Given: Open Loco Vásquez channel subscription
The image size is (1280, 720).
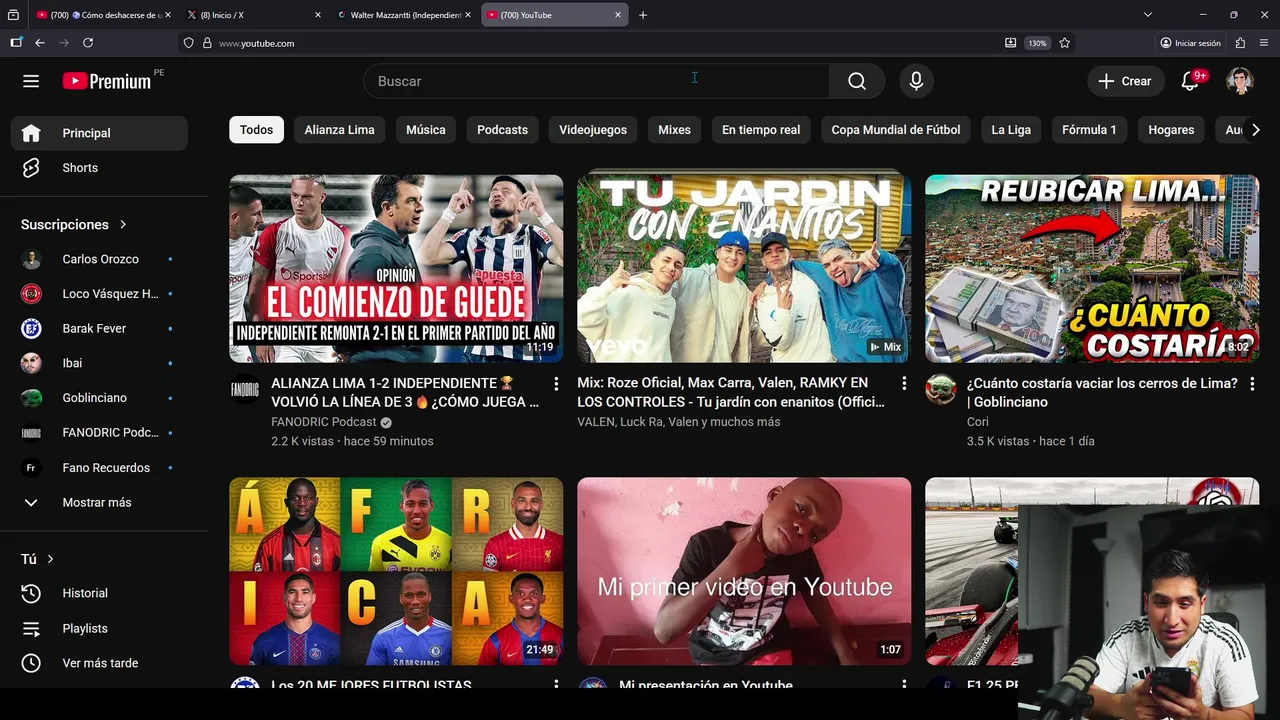Looking at the screenshot, I should click(x=99, y=294).
